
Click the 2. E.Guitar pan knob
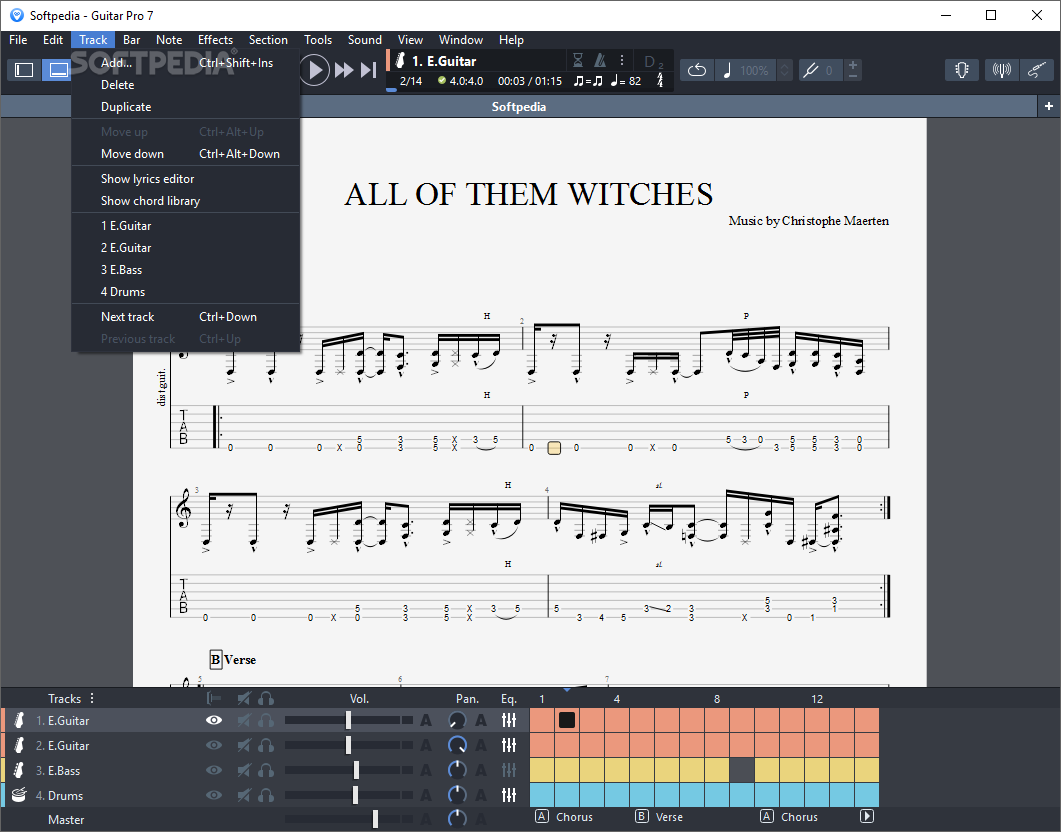pyautogui.click(x=457, y=745)
